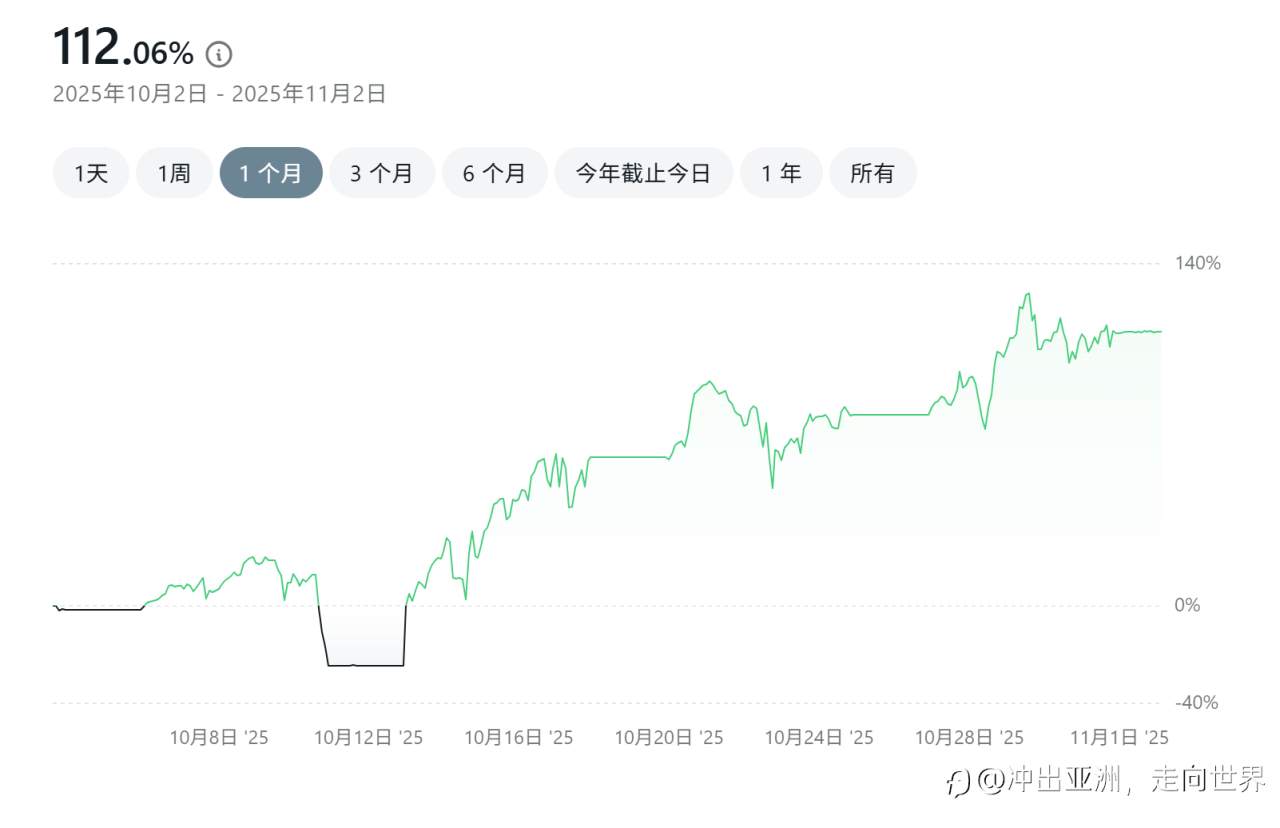Image resolution: width=1280 pixels, height=828 pixels.
Task: Open the 今年截止今日 range
Action: (643, 173)
